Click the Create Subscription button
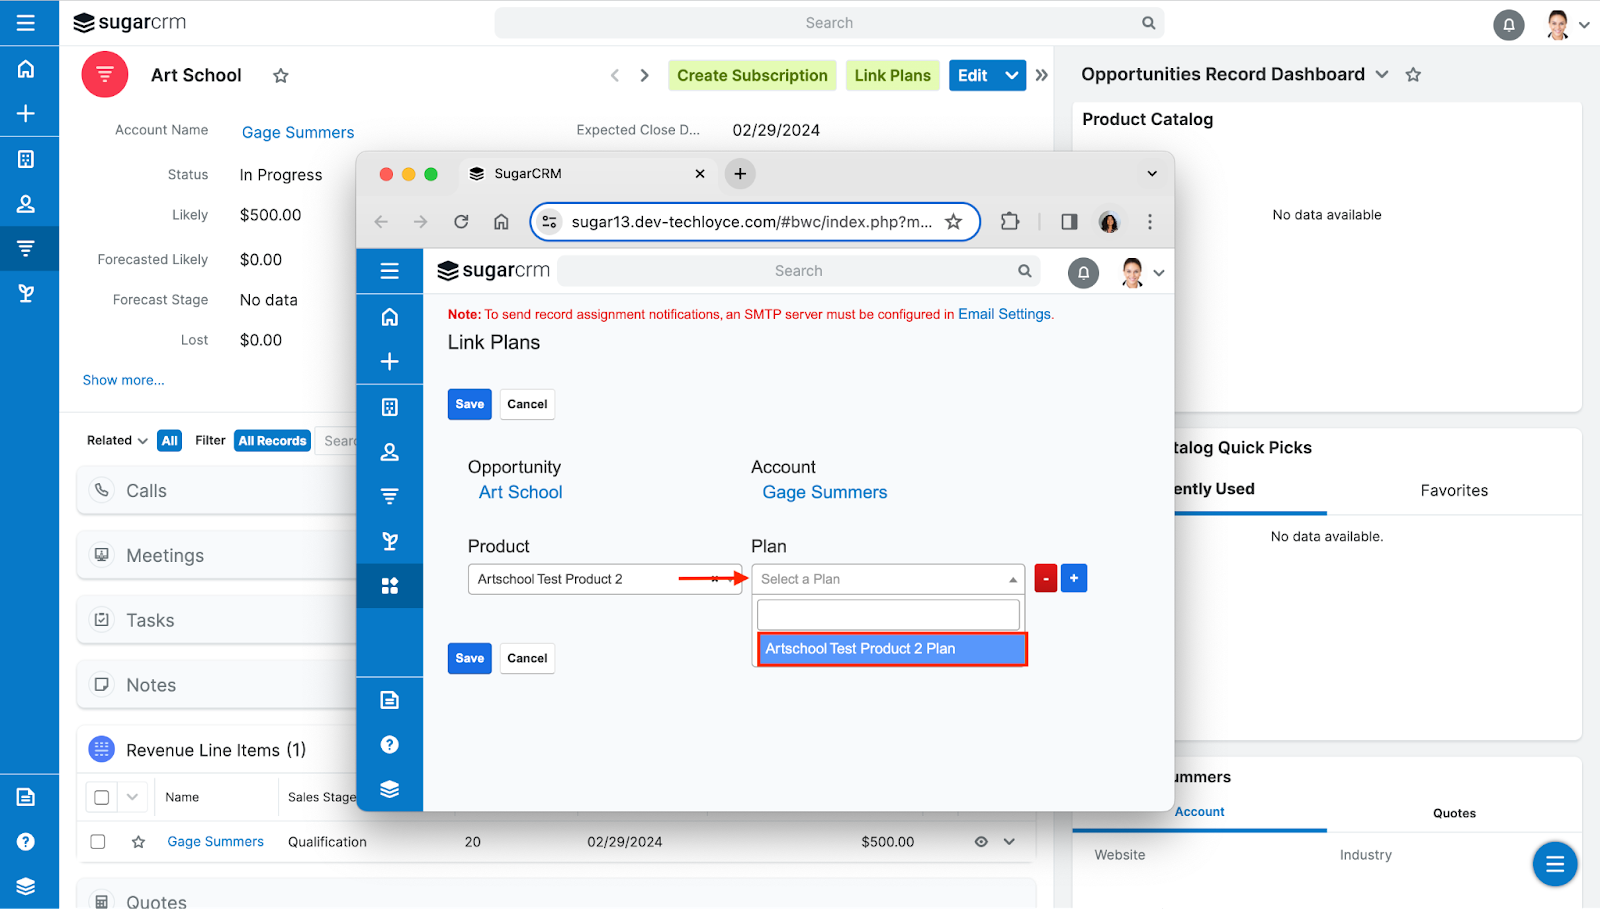The width and height of the screenshot is (1600, 909). [751, 75]
